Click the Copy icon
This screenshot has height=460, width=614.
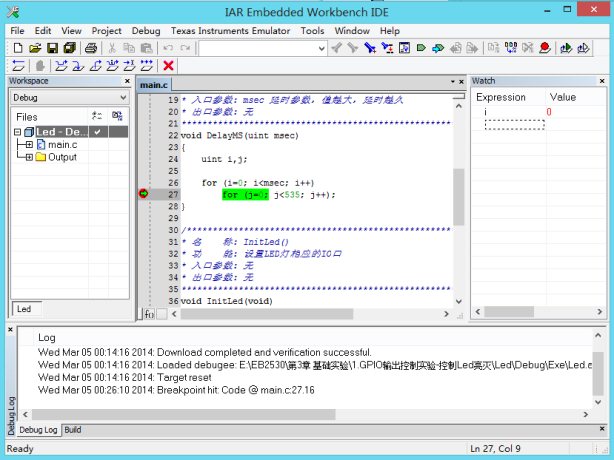(x=129, y=48)
